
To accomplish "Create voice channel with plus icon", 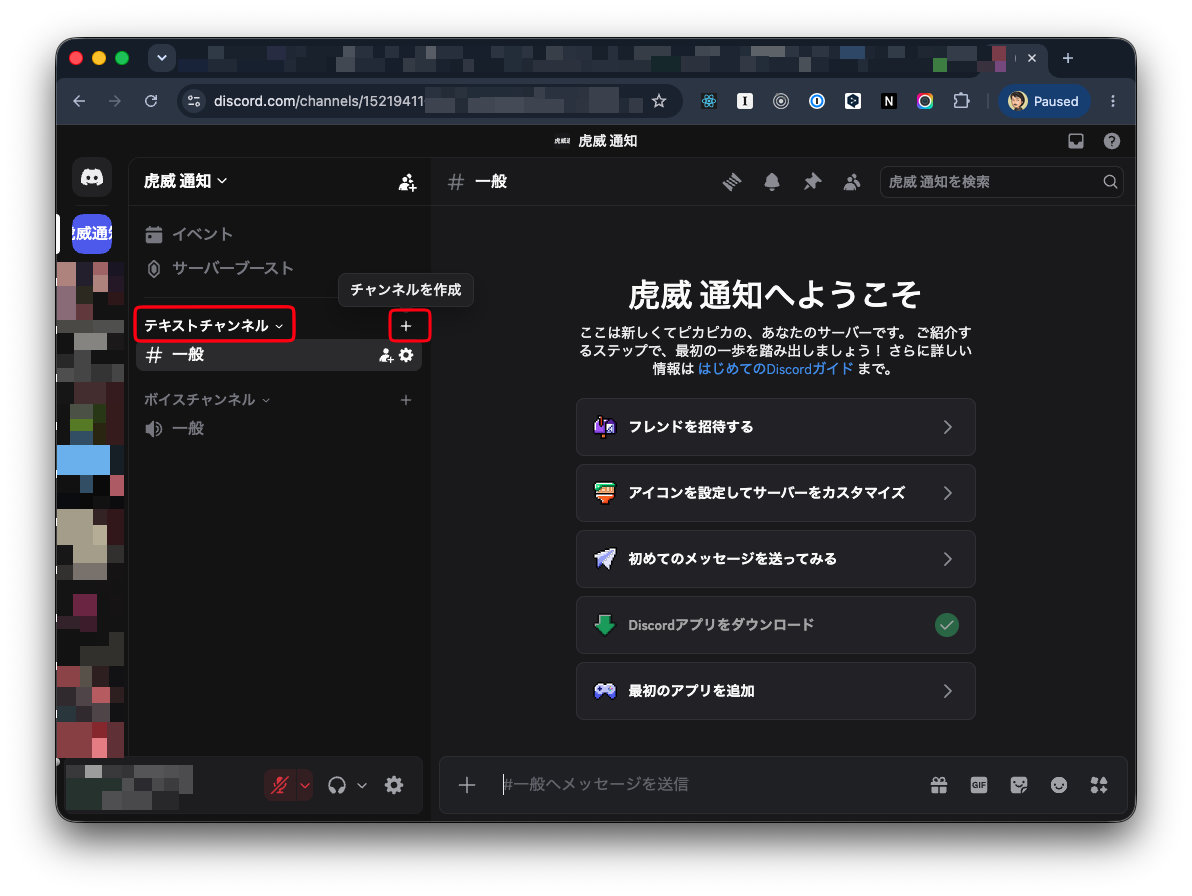I will tap(406, 400).
